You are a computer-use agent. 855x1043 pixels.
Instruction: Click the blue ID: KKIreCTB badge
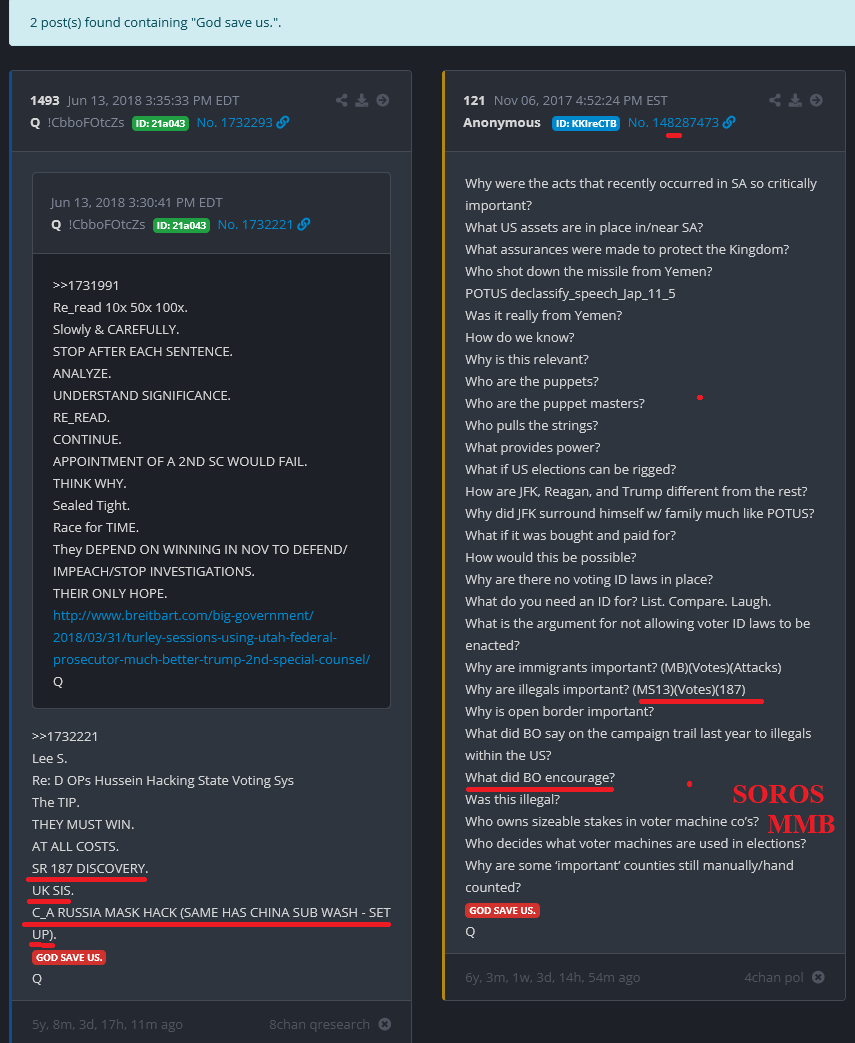click(x=586, y=123)
